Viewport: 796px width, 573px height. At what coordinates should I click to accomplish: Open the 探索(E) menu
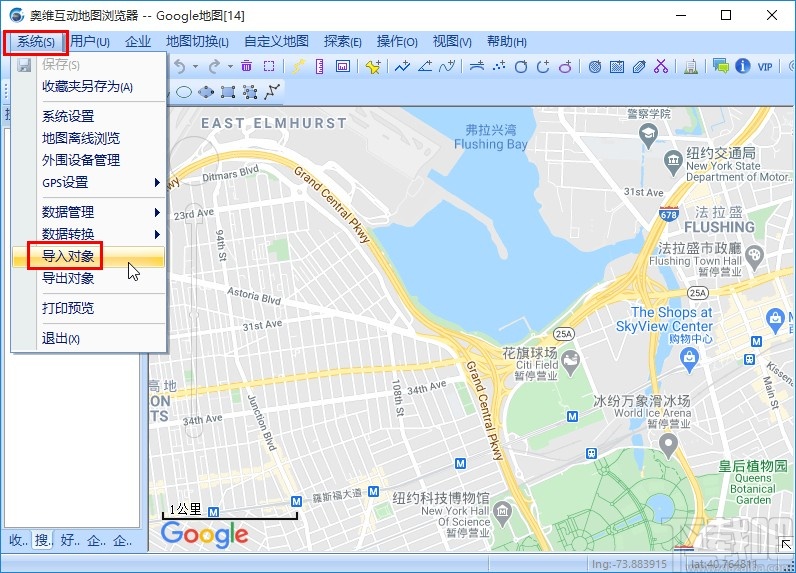(343, 42)
